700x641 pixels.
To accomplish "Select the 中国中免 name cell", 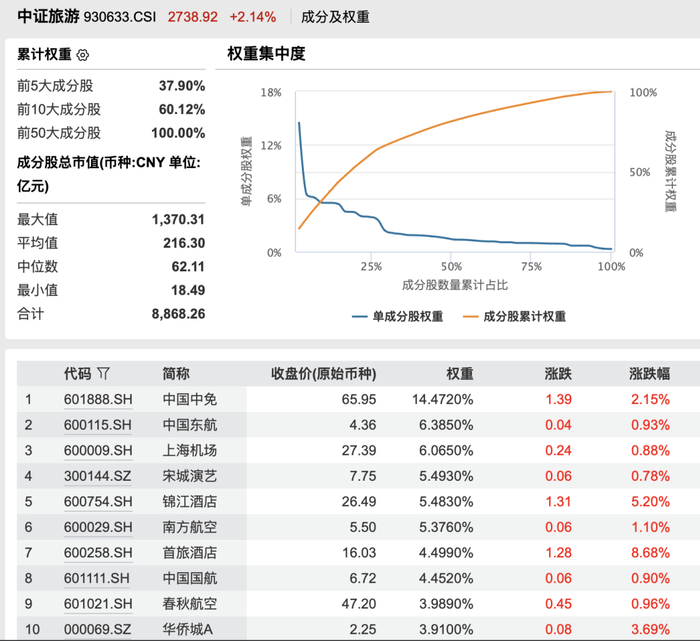I will click(x=190, y=399).
